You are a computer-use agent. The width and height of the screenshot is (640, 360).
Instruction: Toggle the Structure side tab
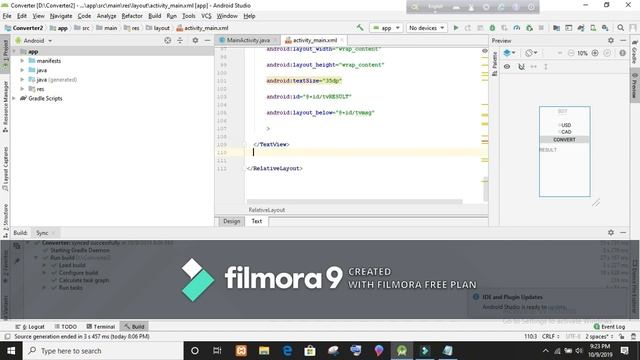click(x=5, y=221)
